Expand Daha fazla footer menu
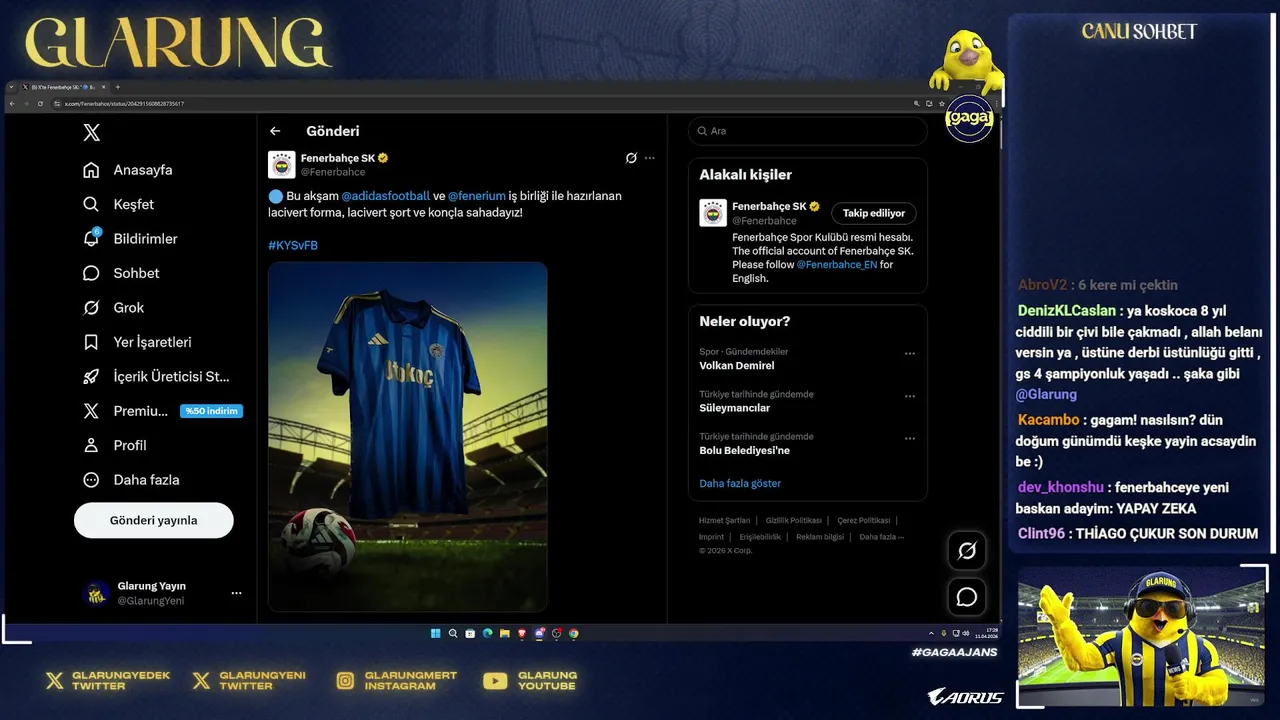Image resolution: width=1280 pixels, height=720 pixels. click(x=881, y=537)
